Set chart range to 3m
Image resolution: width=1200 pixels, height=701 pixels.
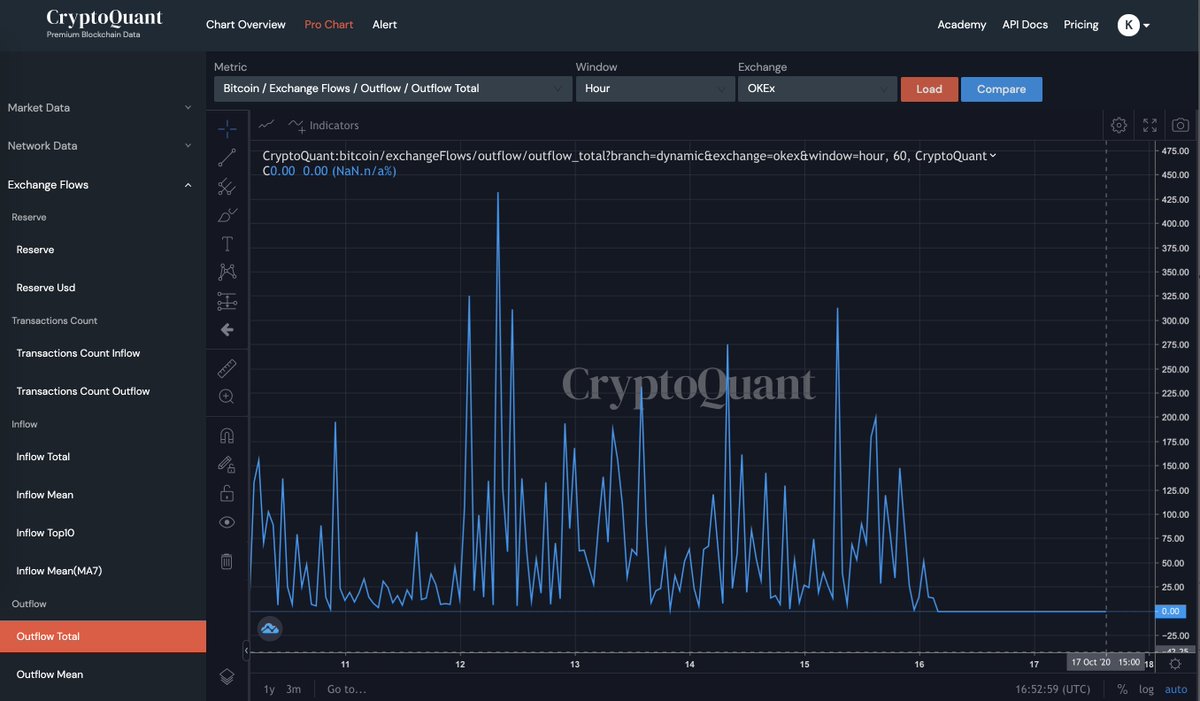point(293,689)
